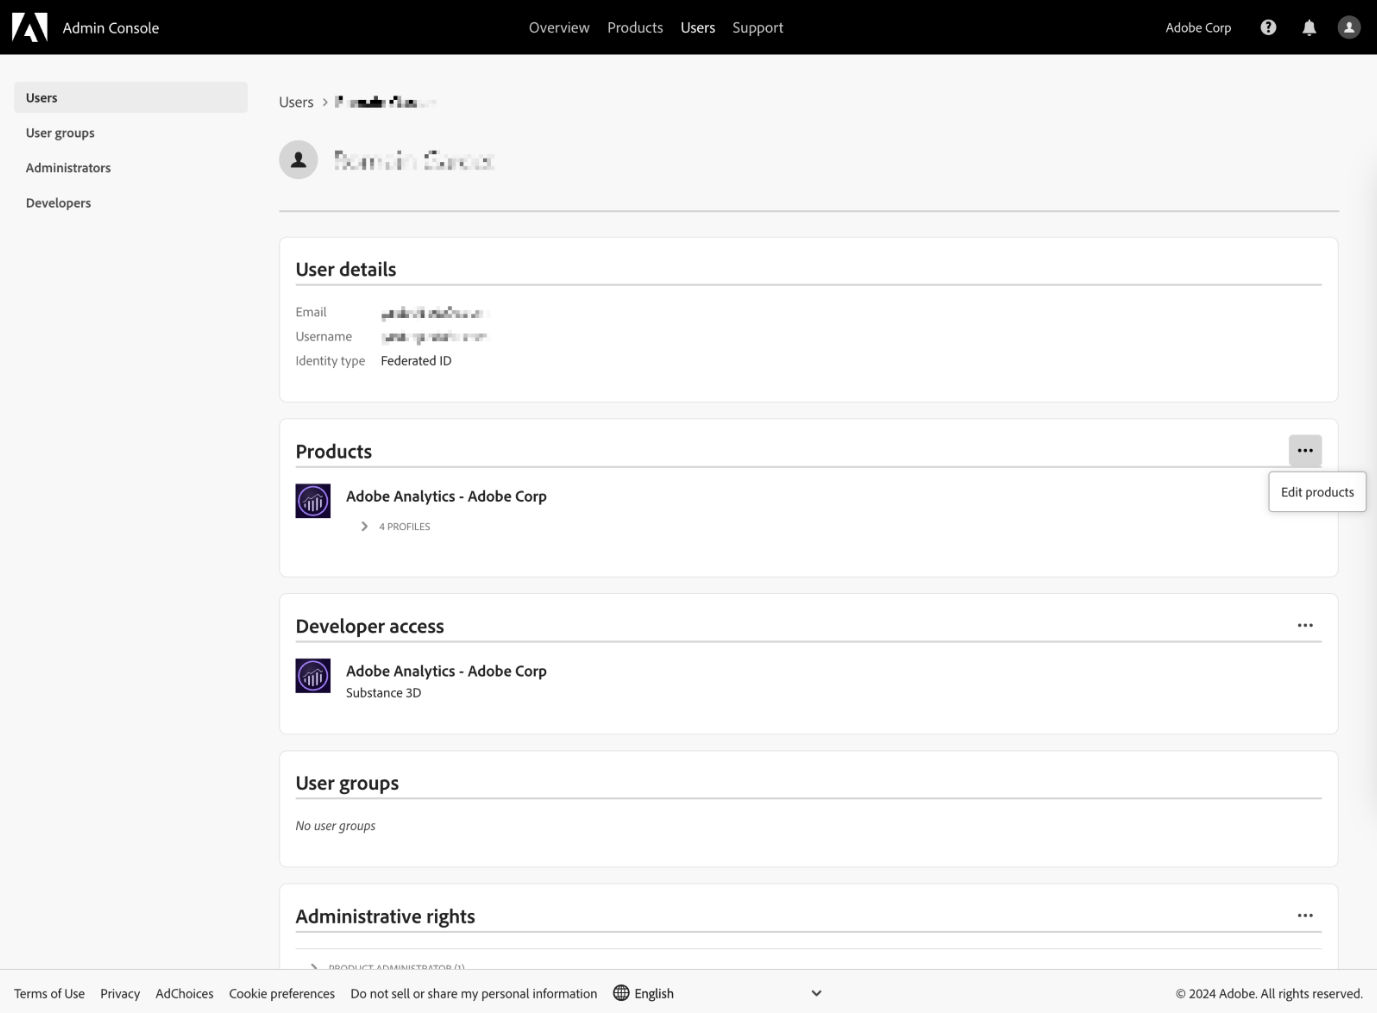Open Developer access three-dot menu
The image size is (1377, 1013).
[x=1305, y=625]
